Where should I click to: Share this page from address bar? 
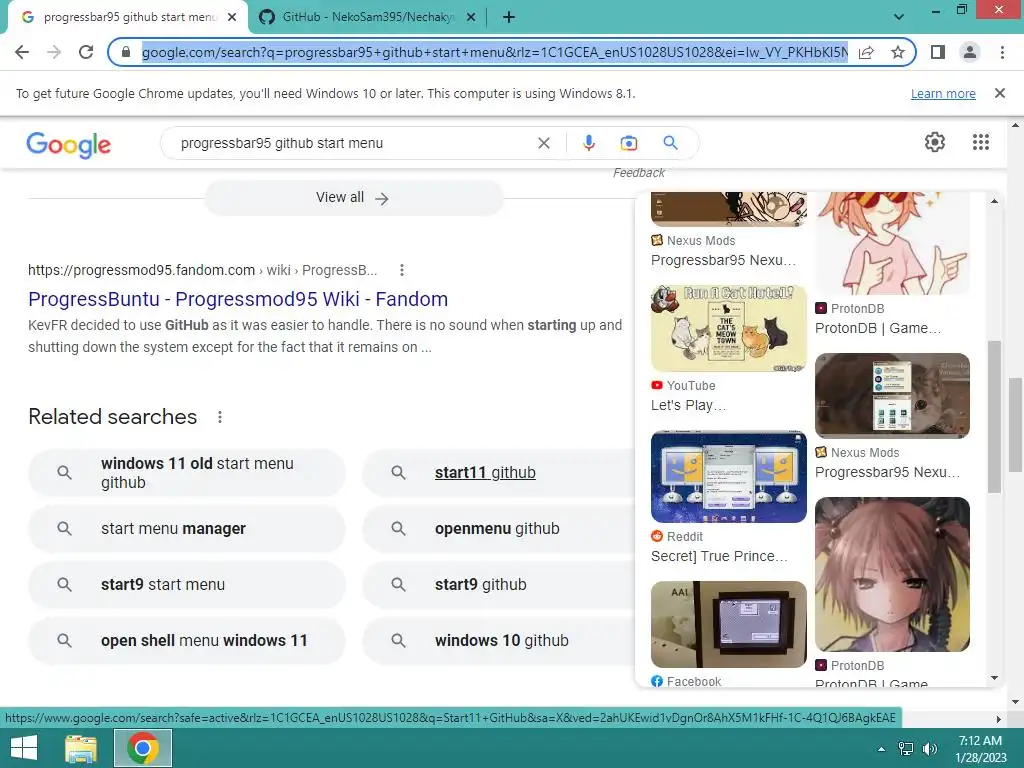(x=866, y=52)
